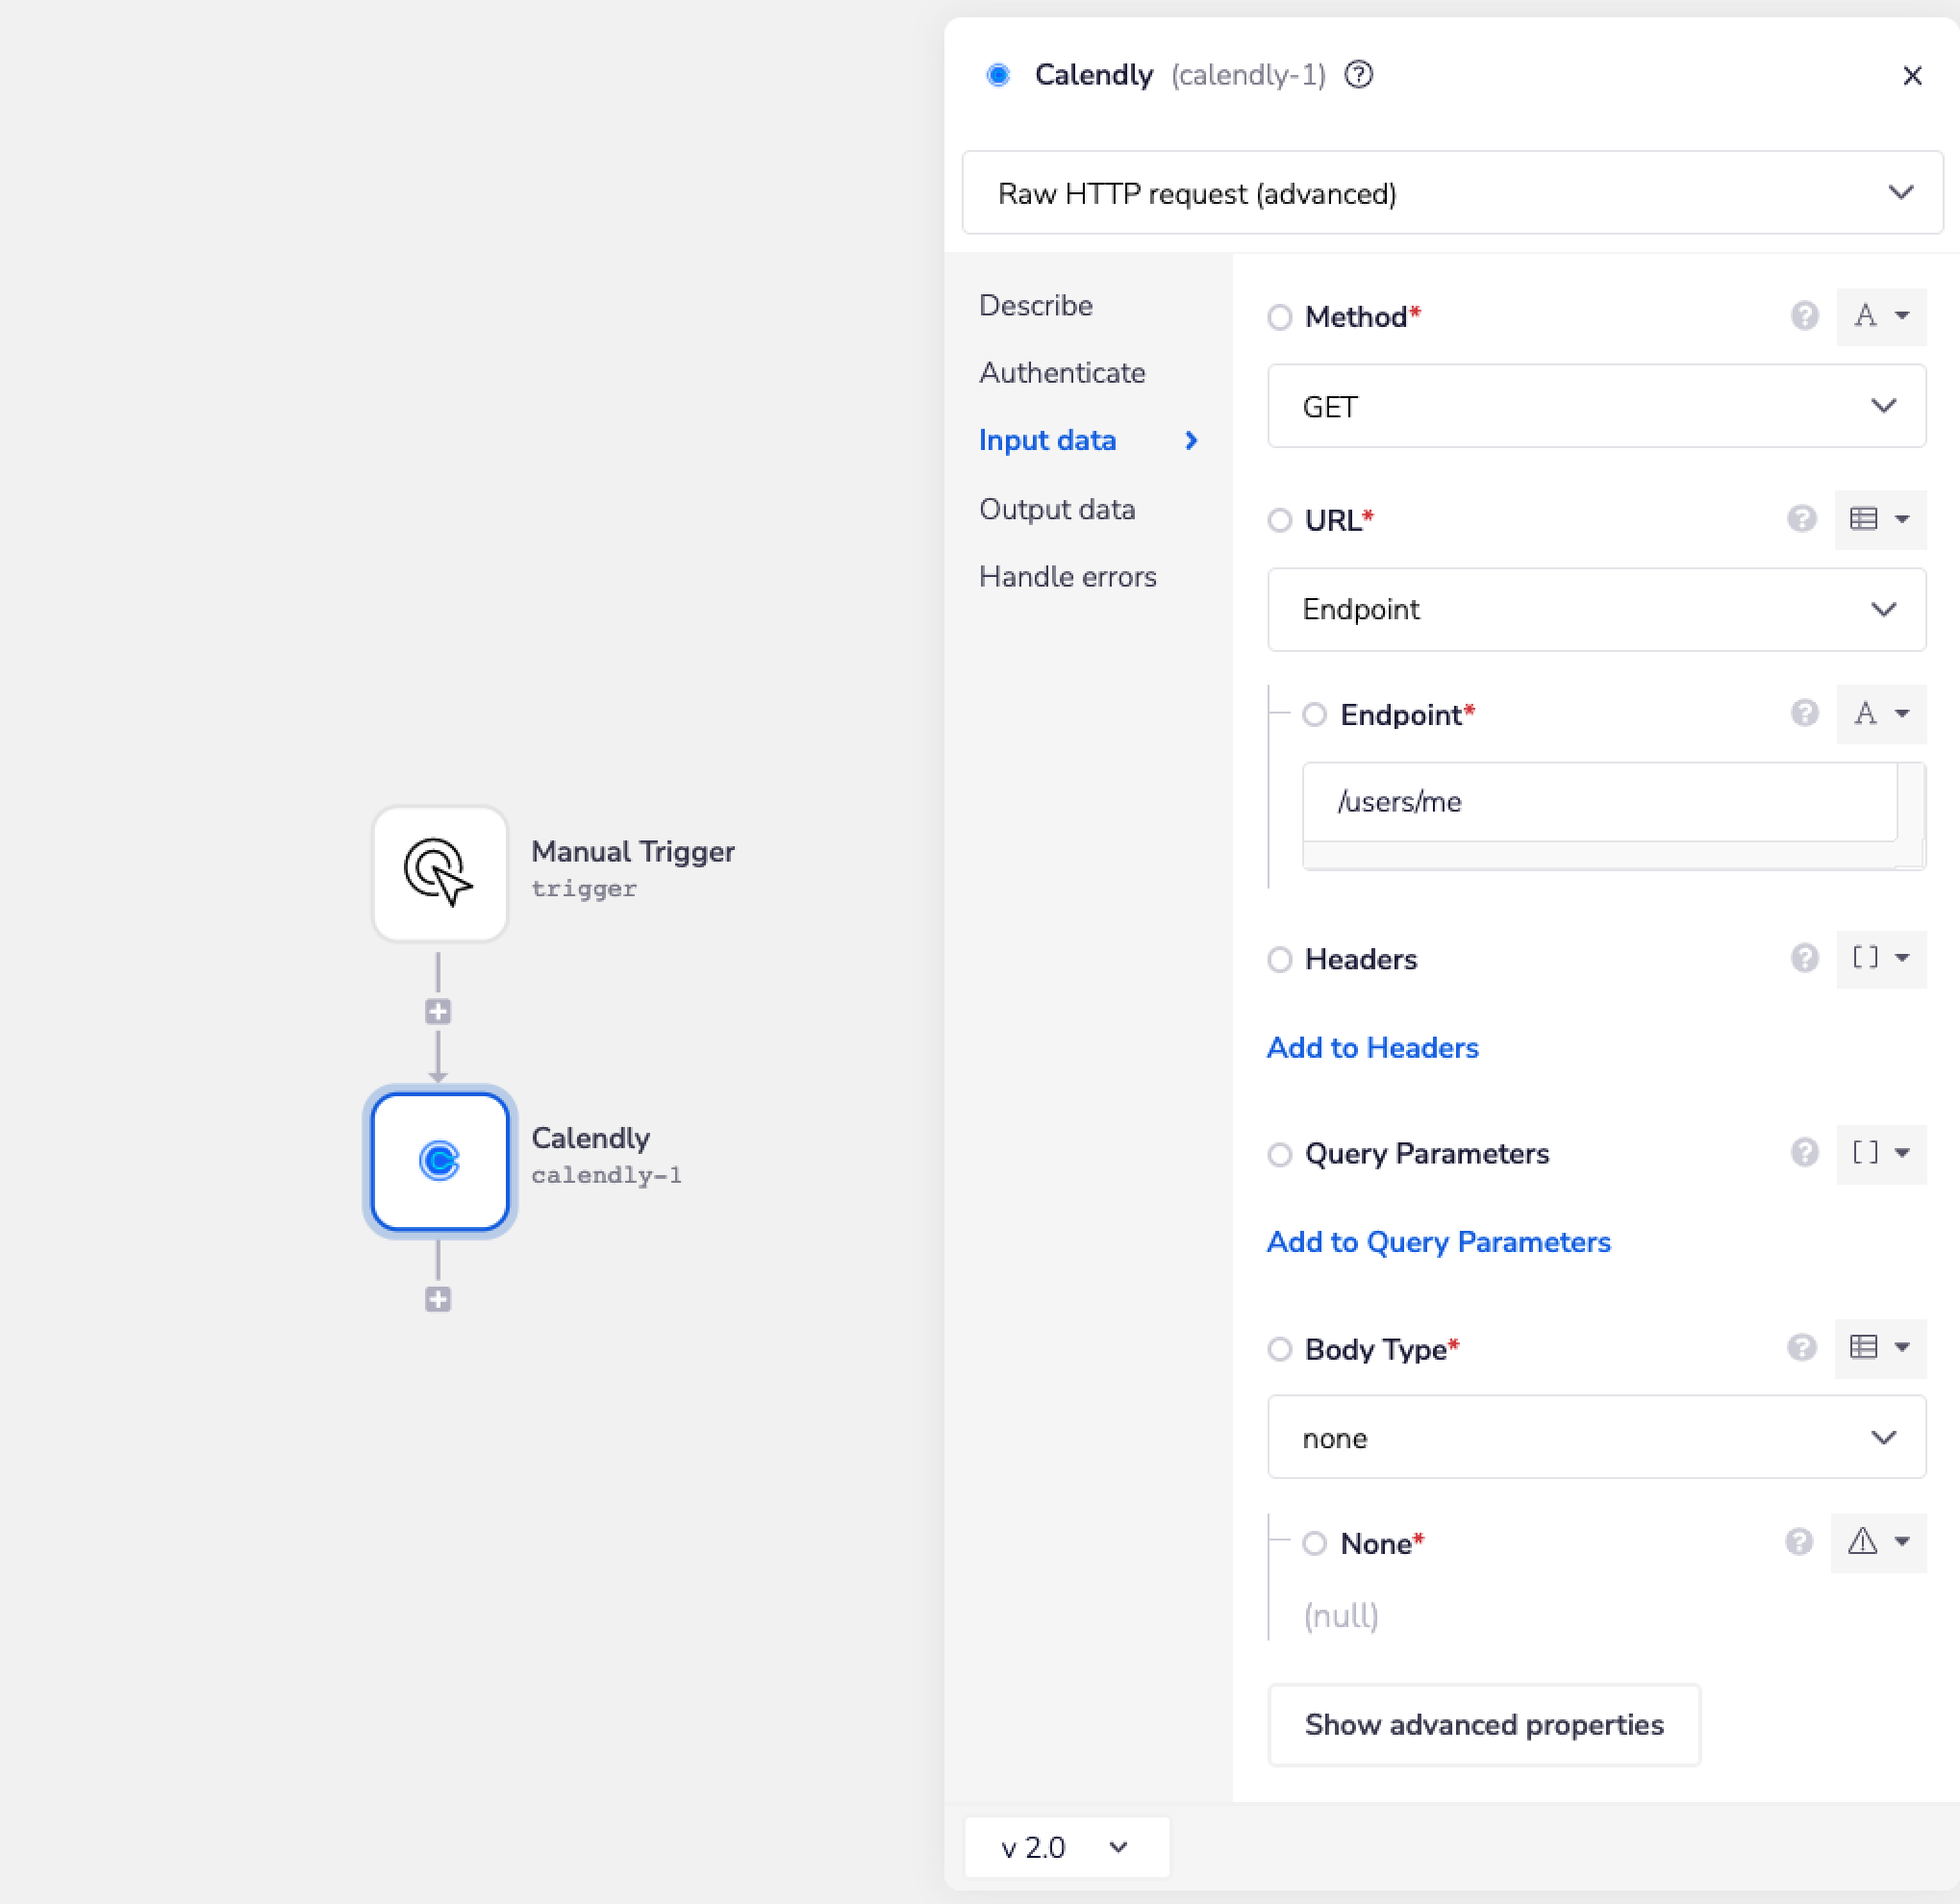Viewport: 1960px width, 1904px height.
Task: Switch to the Authenticate tab
Action: [1062, 373]
